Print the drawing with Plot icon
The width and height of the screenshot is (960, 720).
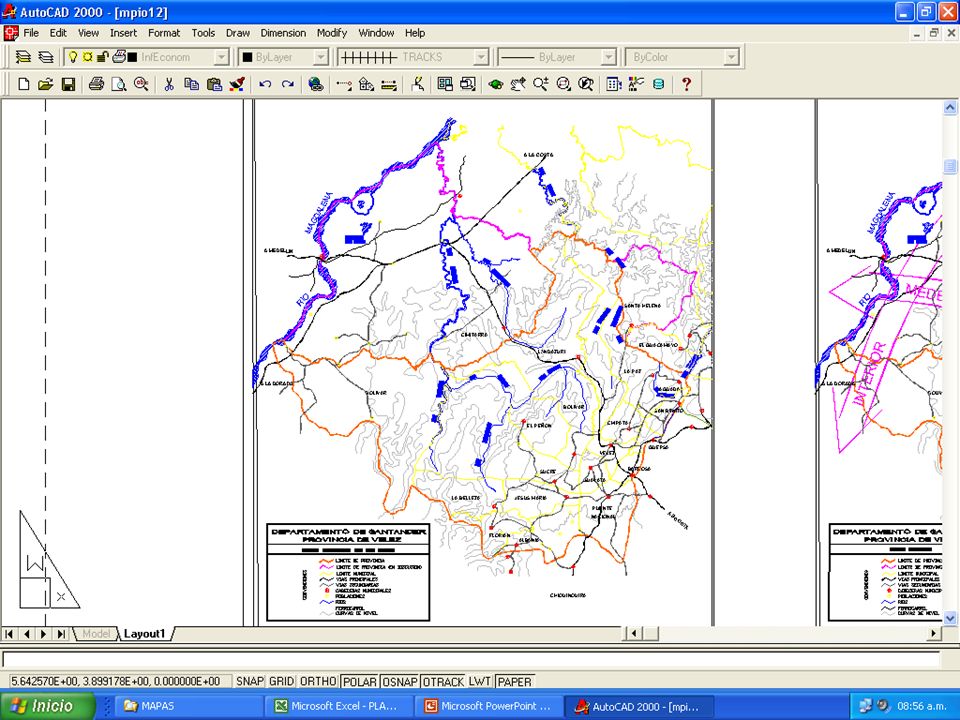point(96,84)
